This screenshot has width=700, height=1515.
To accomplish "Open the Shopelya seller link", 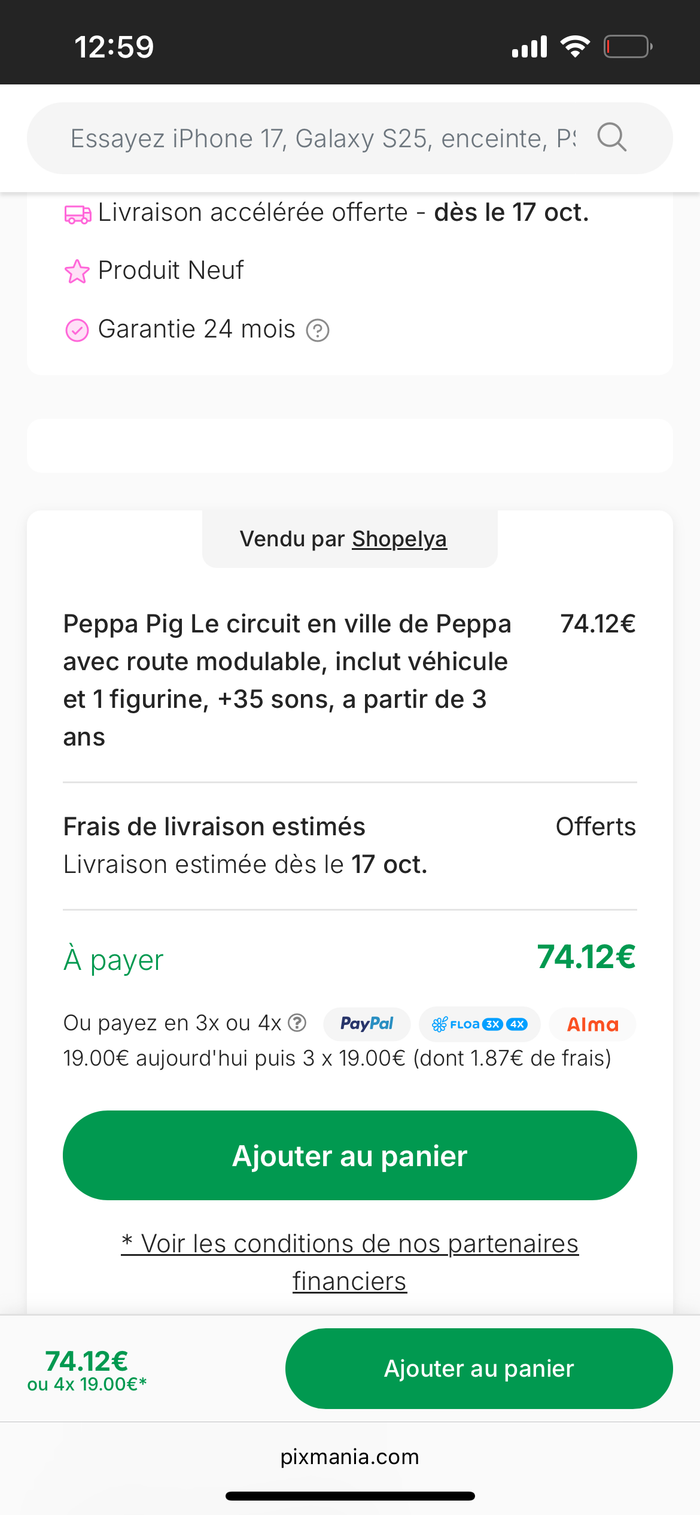I will 399,540.
